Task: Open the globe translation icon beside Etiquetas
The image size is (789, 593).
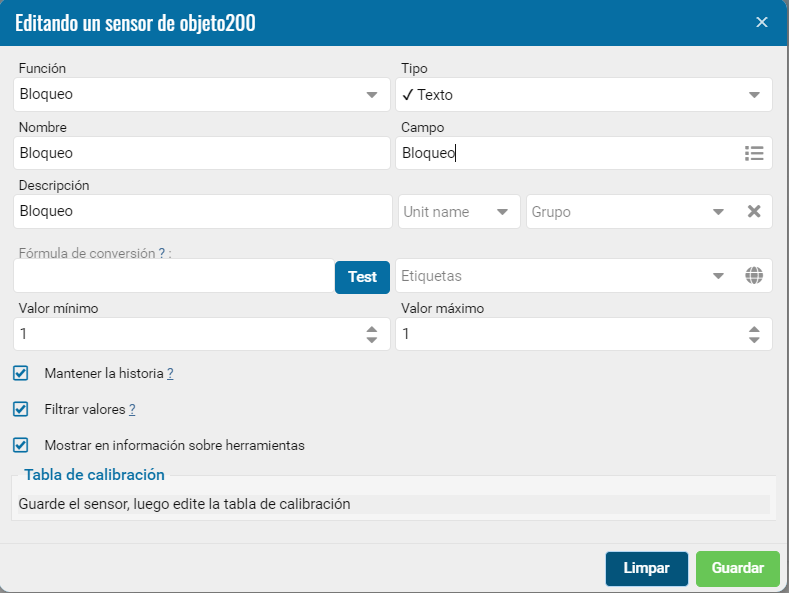Action: 754,275
